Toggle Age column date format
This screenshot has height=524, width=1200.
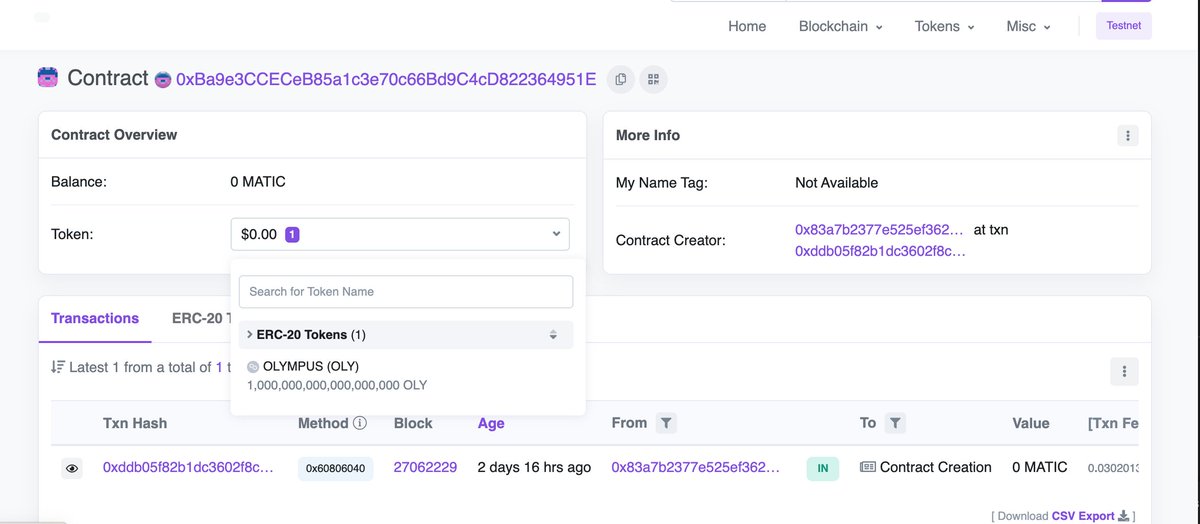(x=491, y=423)
